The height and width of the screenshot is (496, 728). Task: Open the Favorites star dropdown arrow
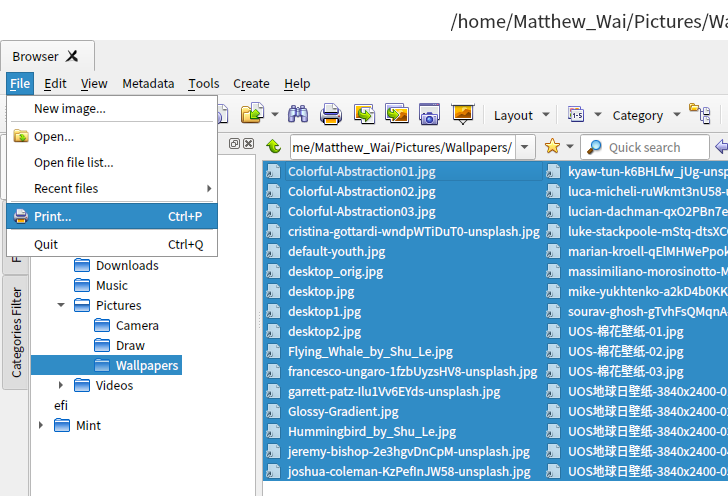(x=570, y=147)
